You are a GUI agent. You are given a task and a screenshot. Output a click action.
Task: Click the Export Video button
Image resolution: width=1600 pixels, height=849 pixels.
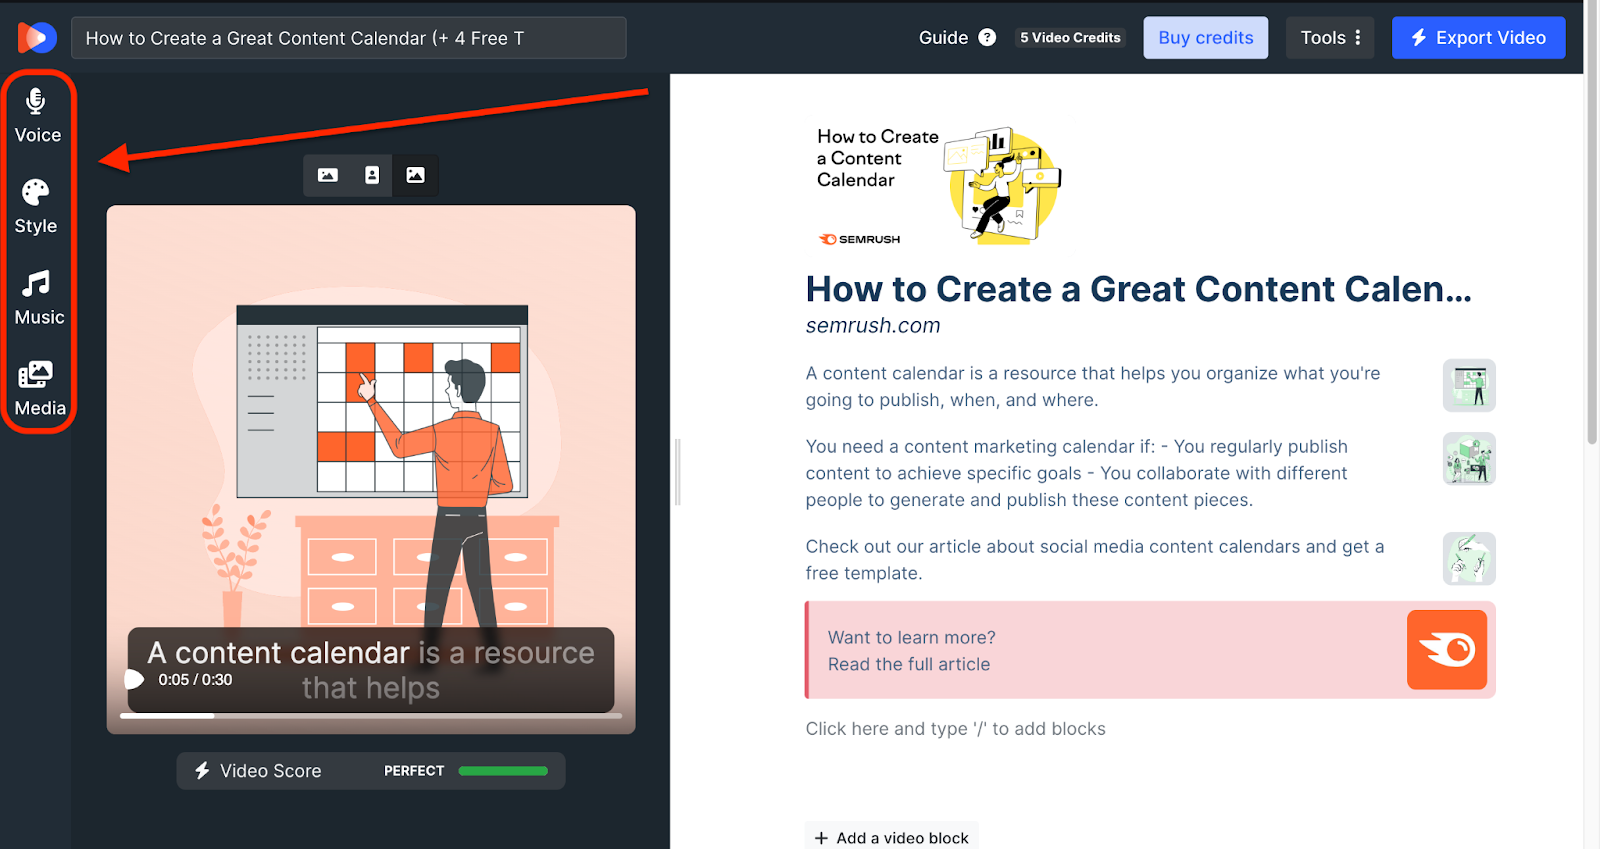[1478, 38]
